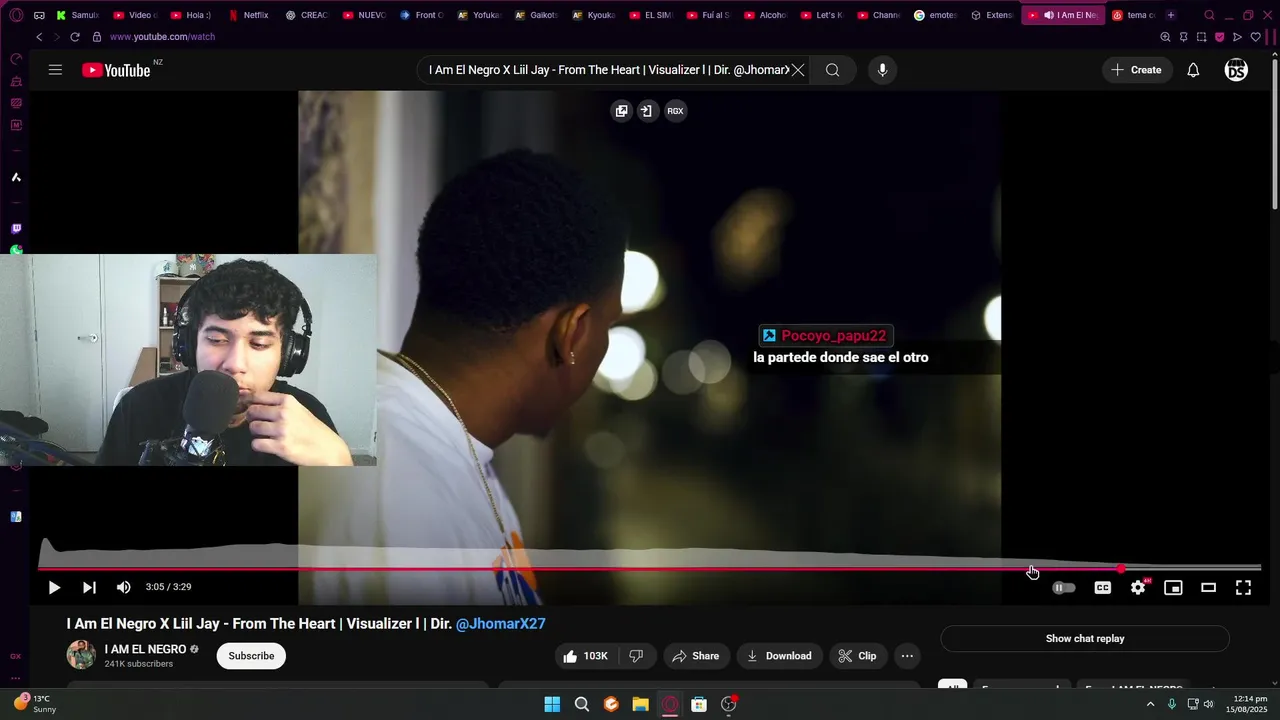The width and height of the screenshot is (1280, 720).
Task: Click the zoom icon in address bar
Action: pyautogui.click(x=1165, y=37)
